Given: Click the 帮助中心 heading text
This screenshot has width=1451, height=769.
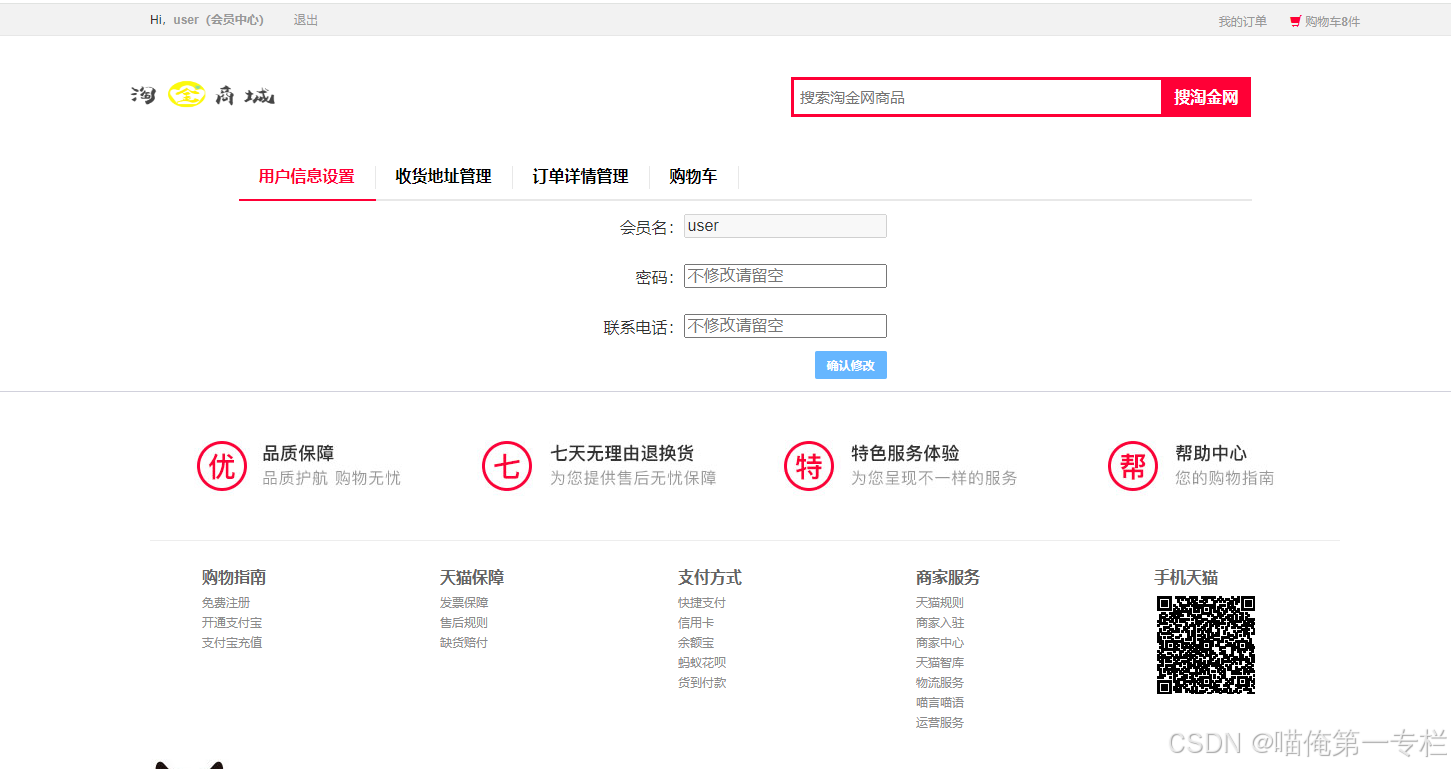Looking at the screenshot, I should click(x=1211, y=454).
